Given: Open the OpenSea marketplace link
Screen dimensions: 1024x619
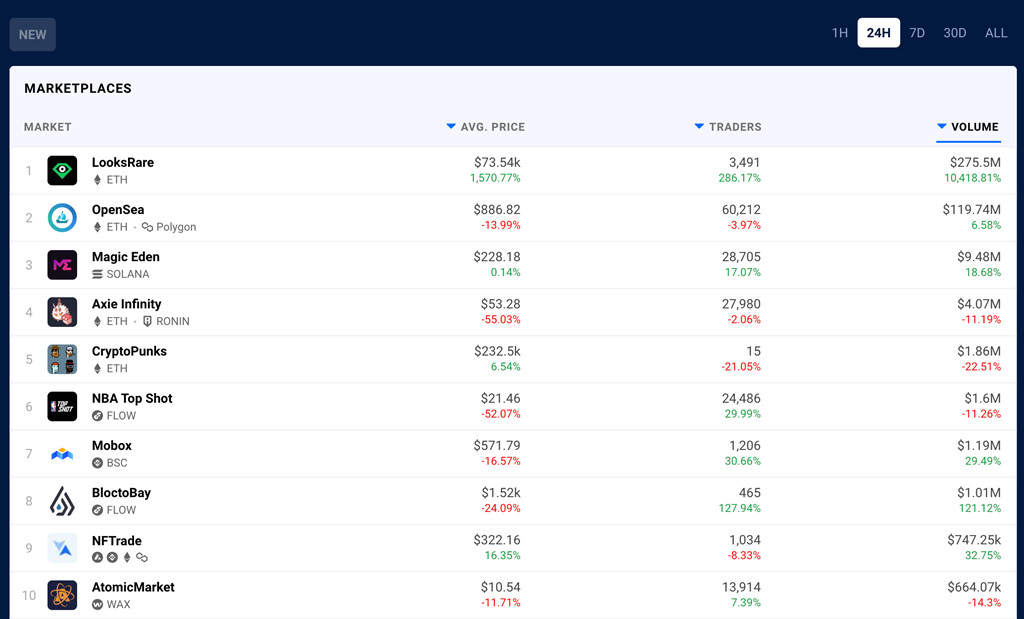Looking at the screenshot, I should click(118, 210).
